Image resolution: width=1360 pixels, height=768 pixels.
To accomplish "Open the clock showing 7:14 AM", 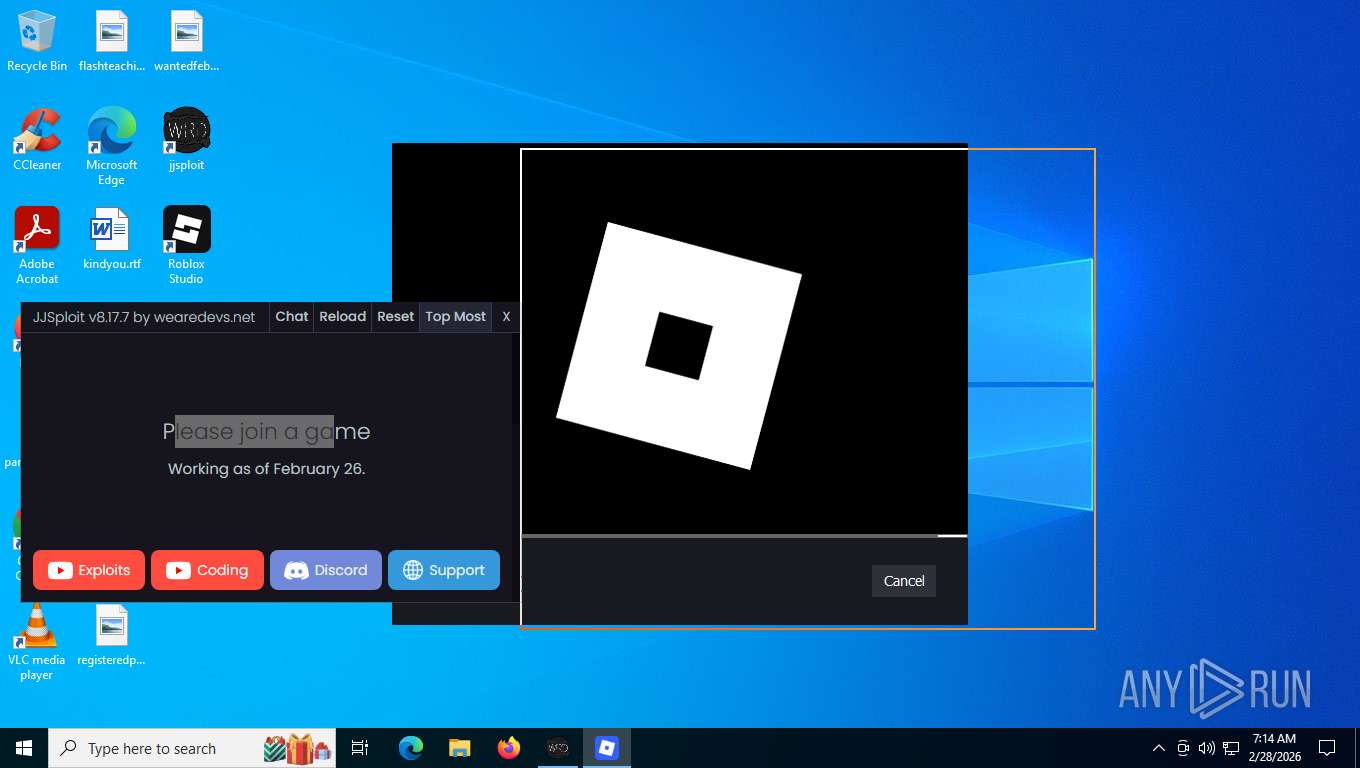I will (1274, 748).
